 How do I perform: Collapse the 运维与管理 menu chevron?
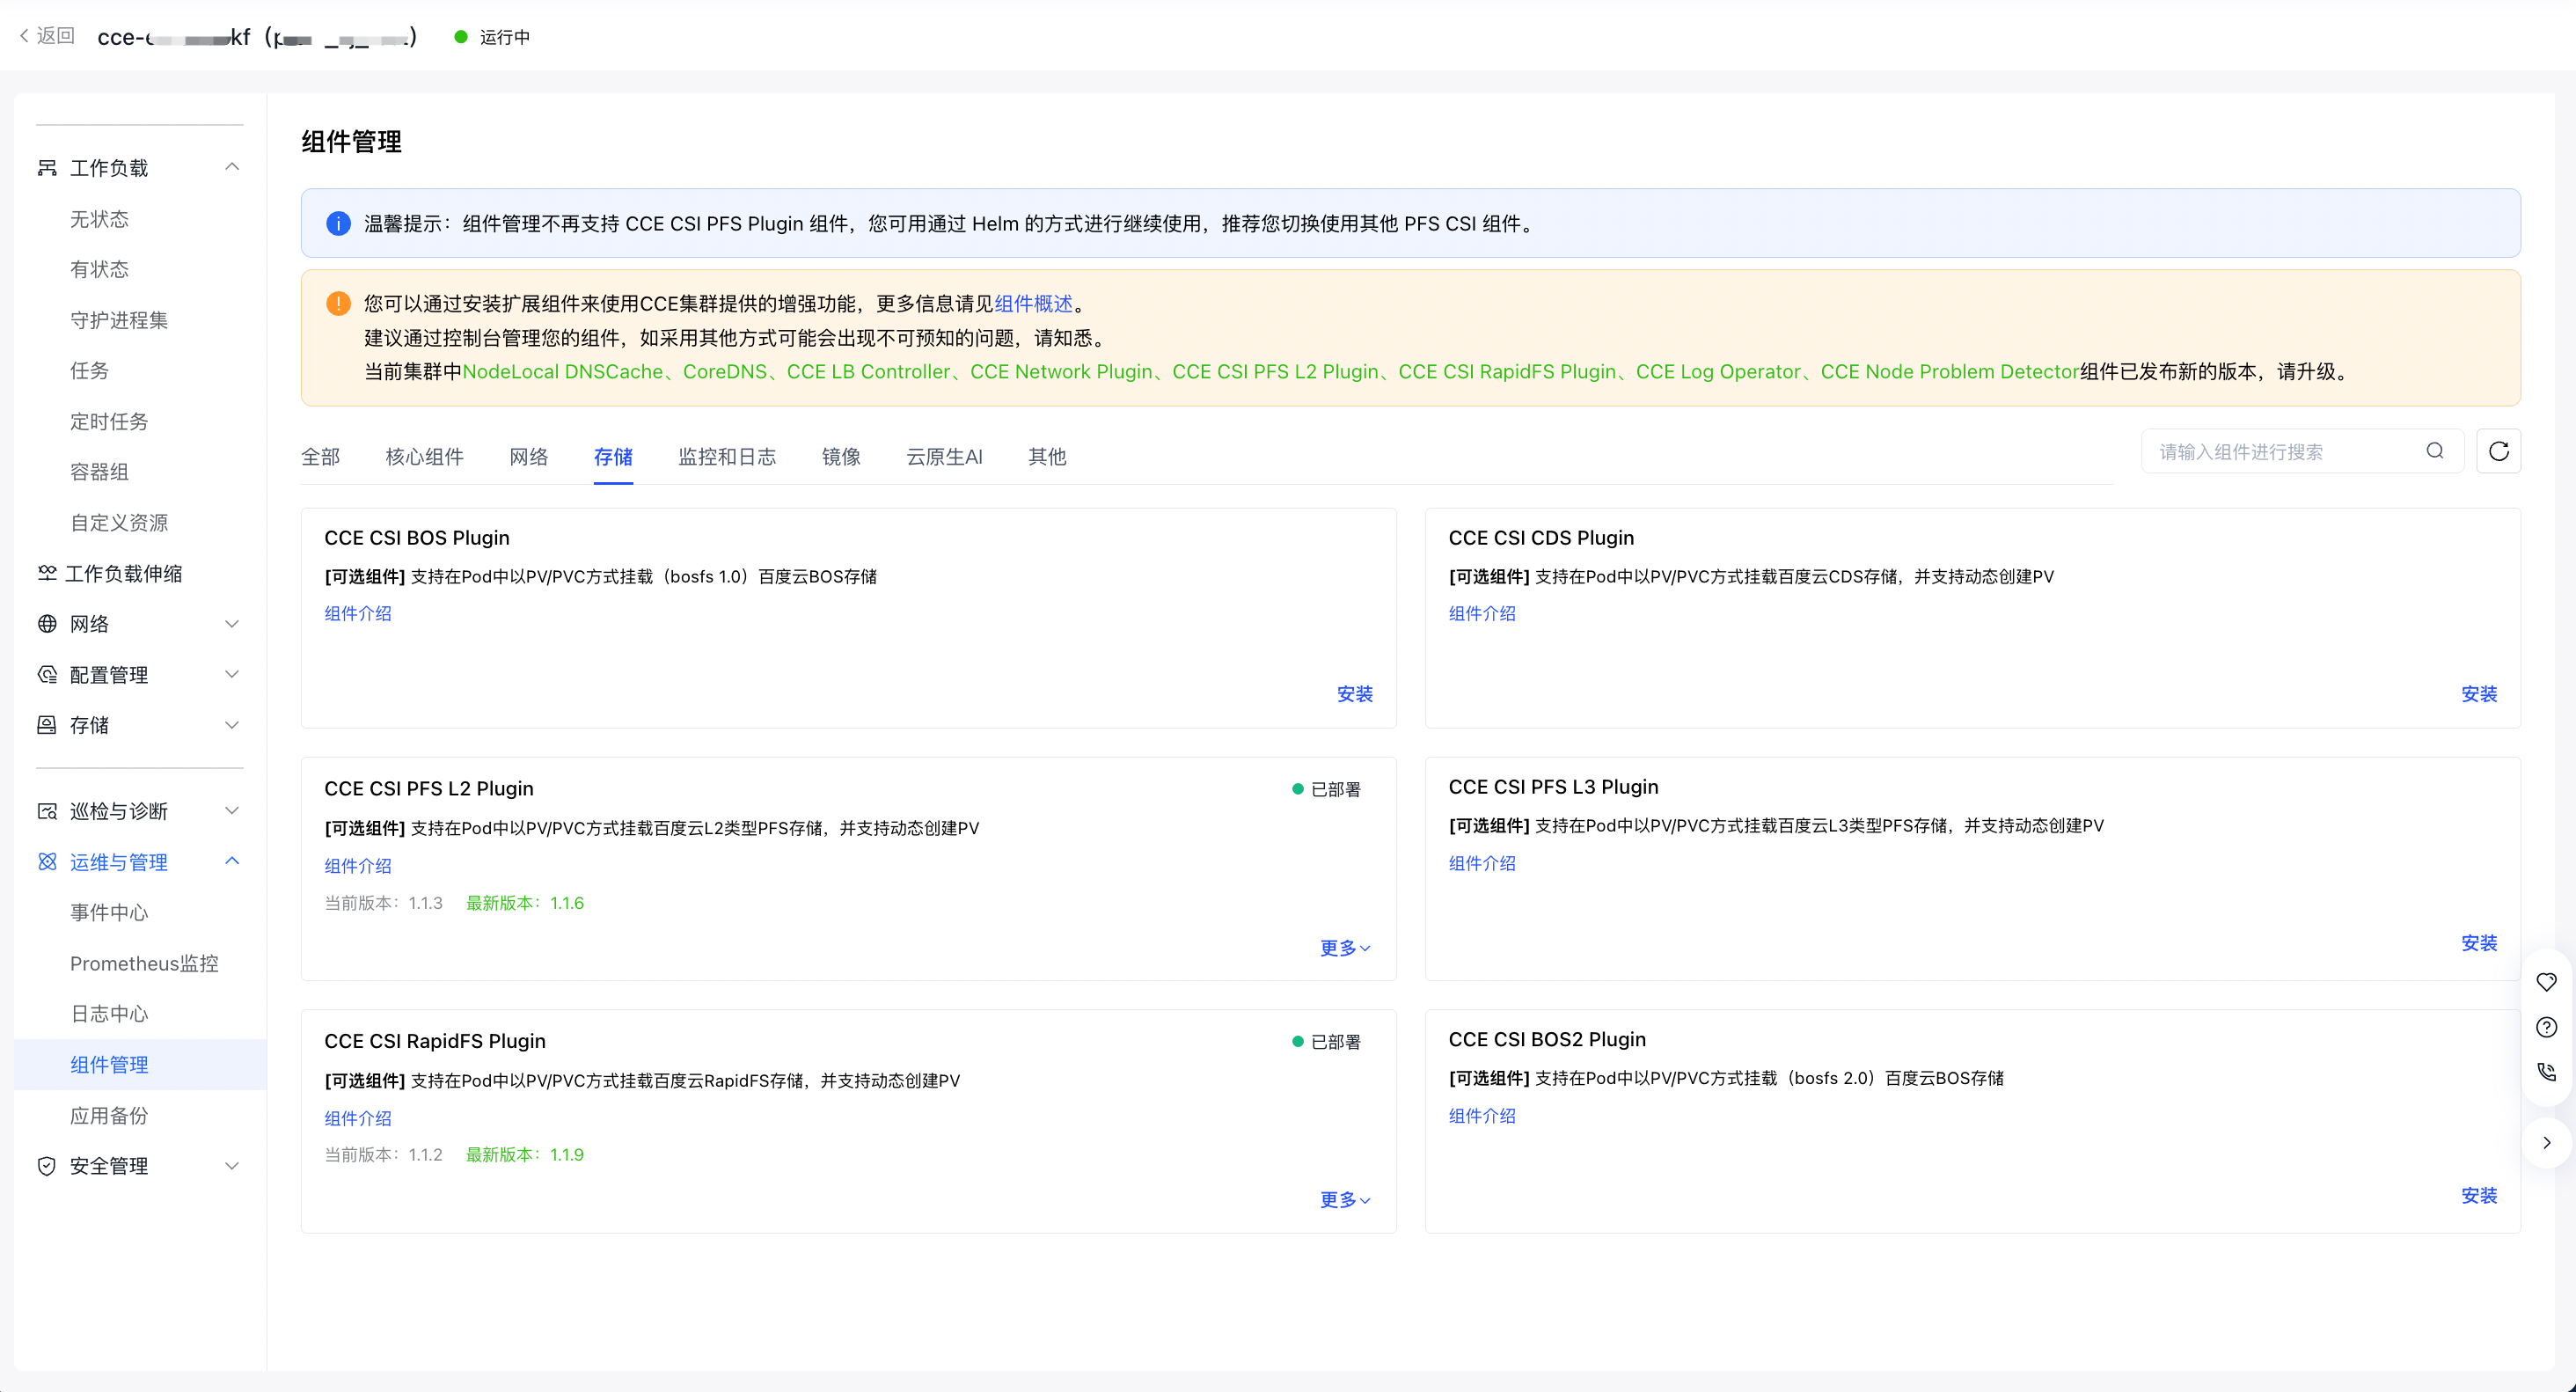click(232, 861)
